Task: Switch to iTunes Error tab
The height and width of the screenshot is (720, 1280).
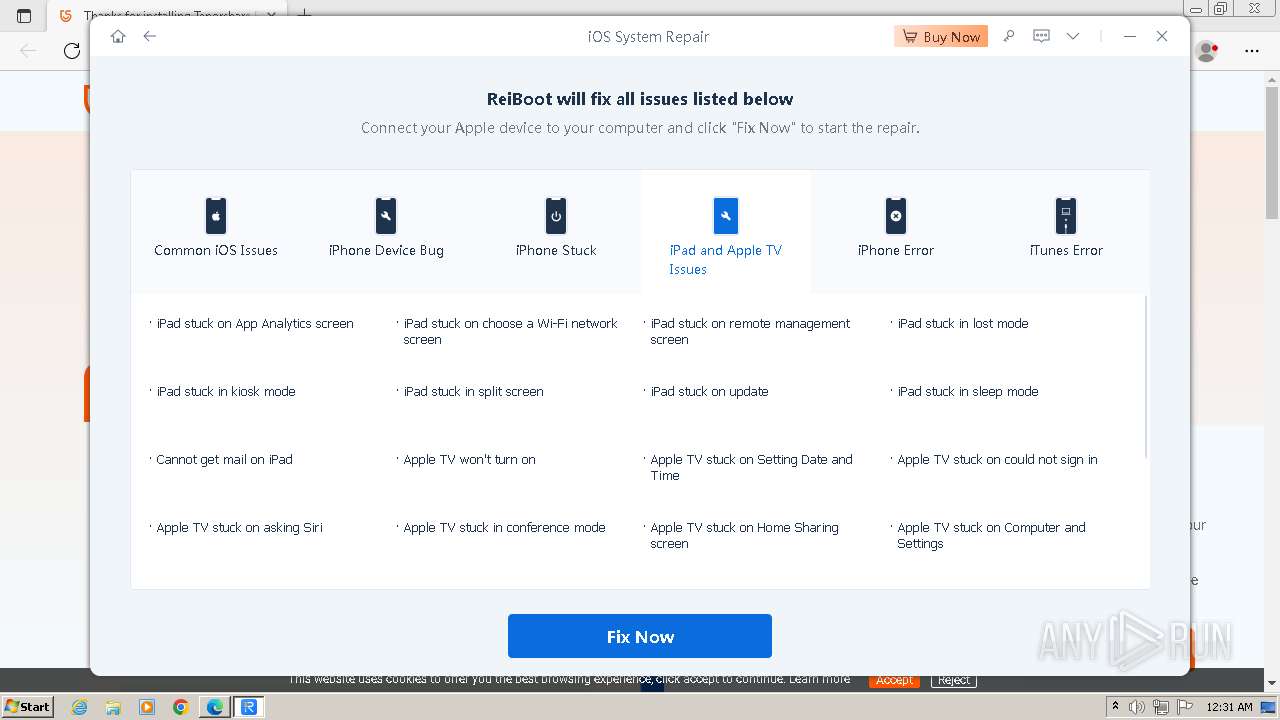Action: point(1066,232)
